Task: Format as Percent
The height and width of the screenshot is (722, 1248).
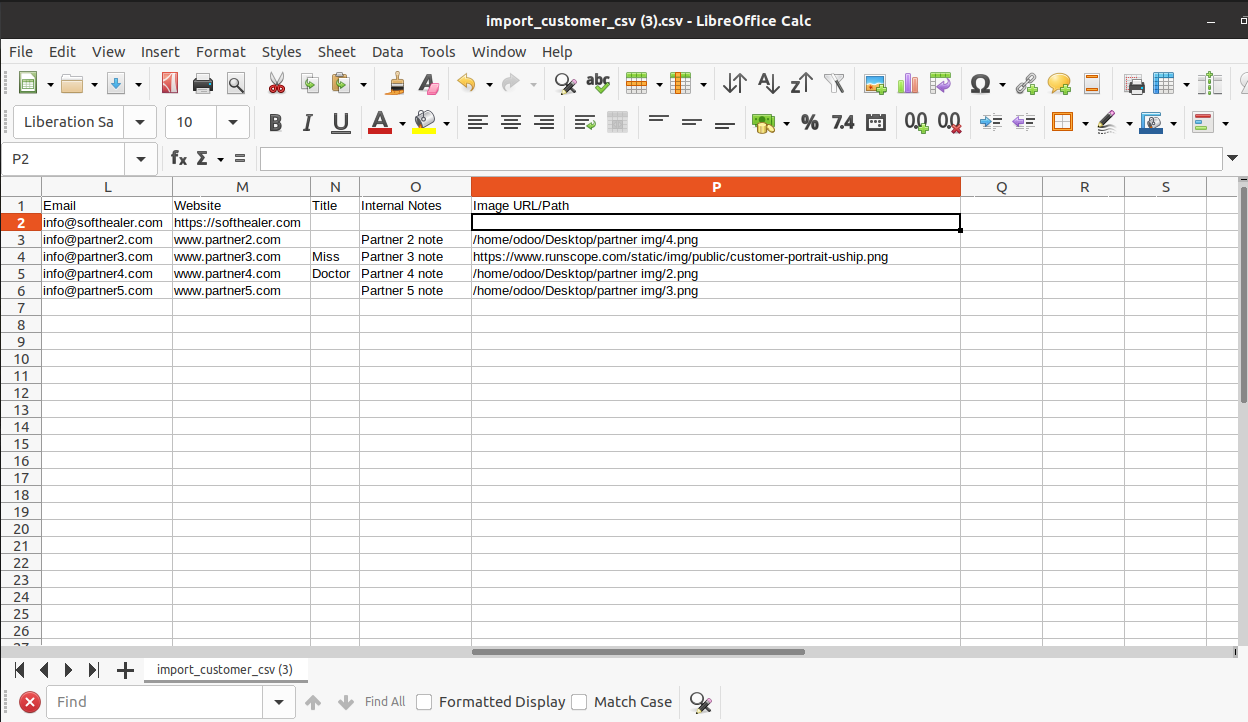Action: (x=810, y=123)
